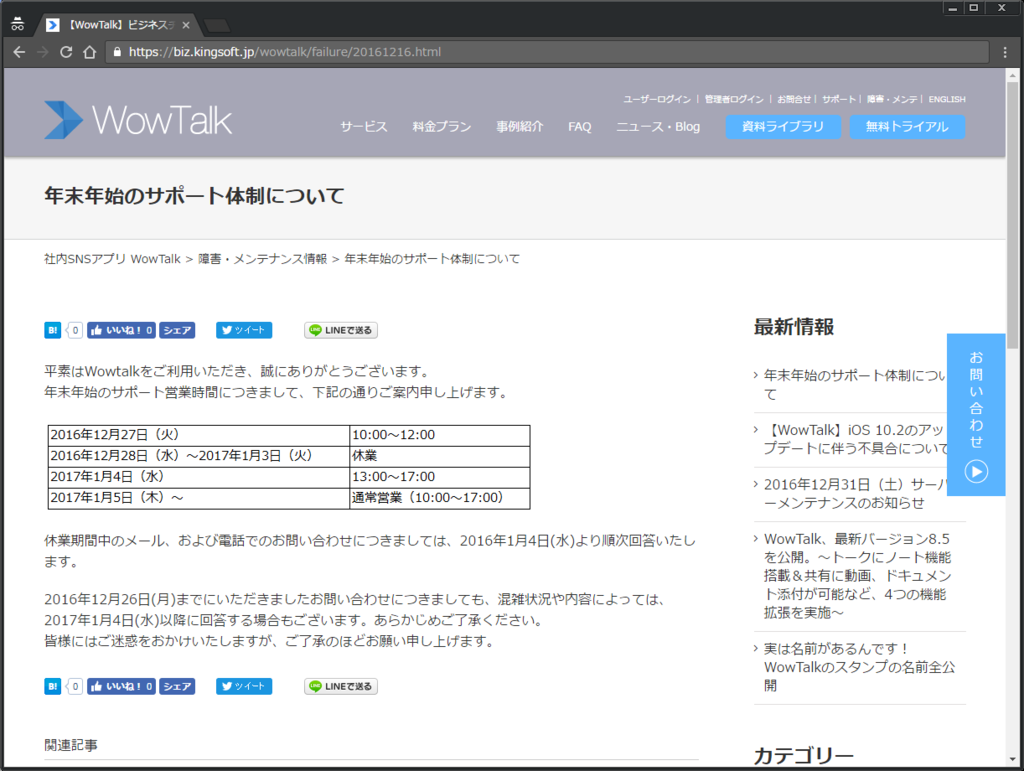Click the 最新情報 sidebar heading
The image size is (1024, 771).
(x=793, y=327)
